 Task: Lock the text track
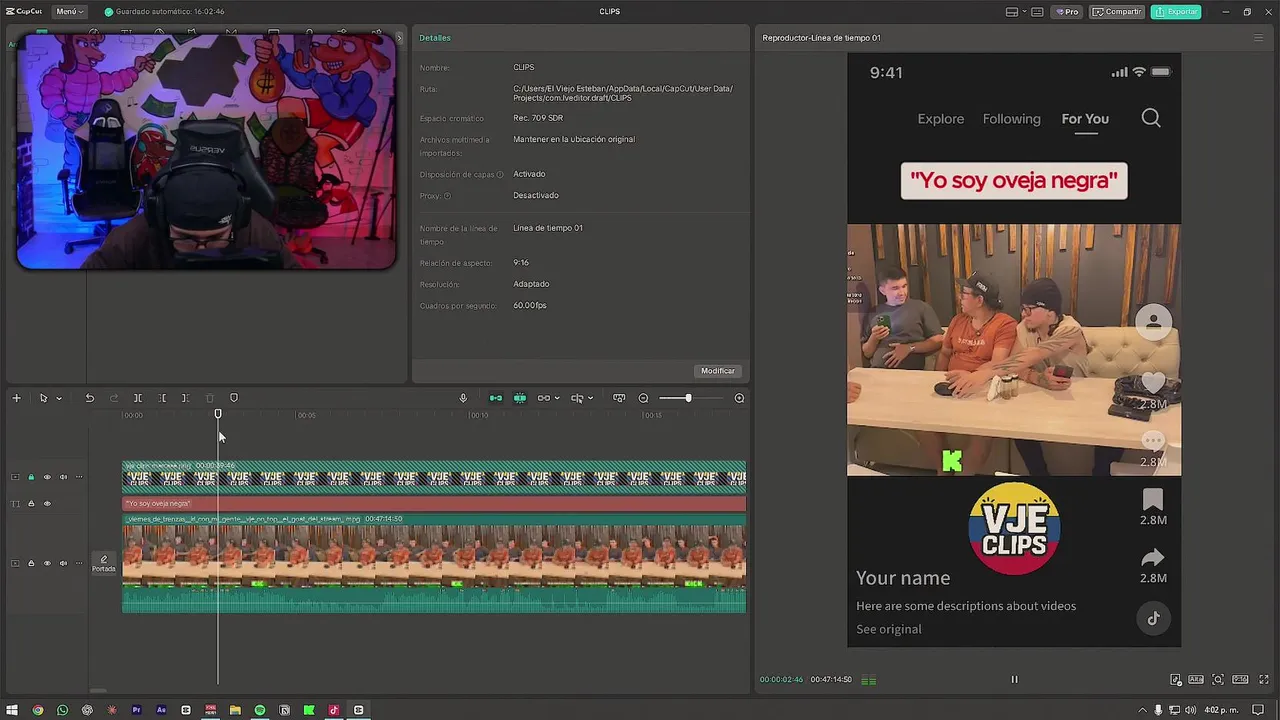31,503
